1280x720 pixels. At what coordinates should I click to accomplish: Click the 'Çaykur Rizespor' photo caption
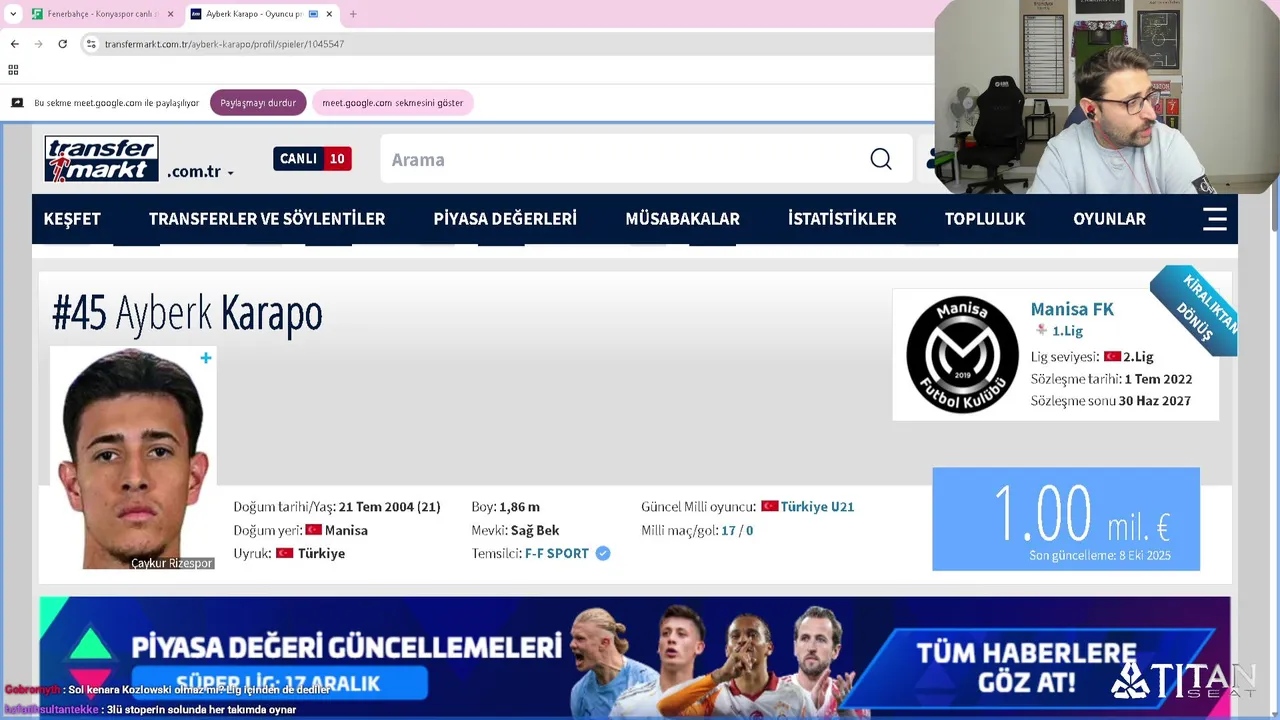pos(172,563)
